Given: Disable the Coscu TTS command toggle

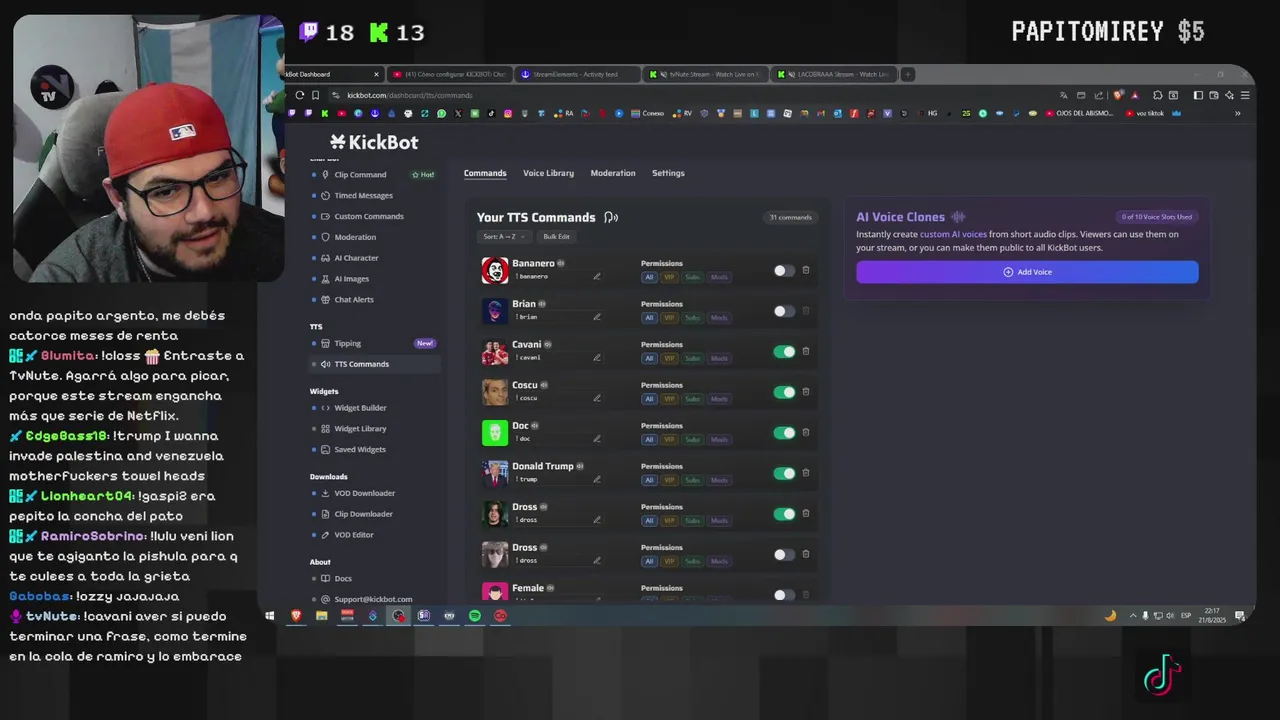Looking at the screenshot, I should (x=784, y=392).
